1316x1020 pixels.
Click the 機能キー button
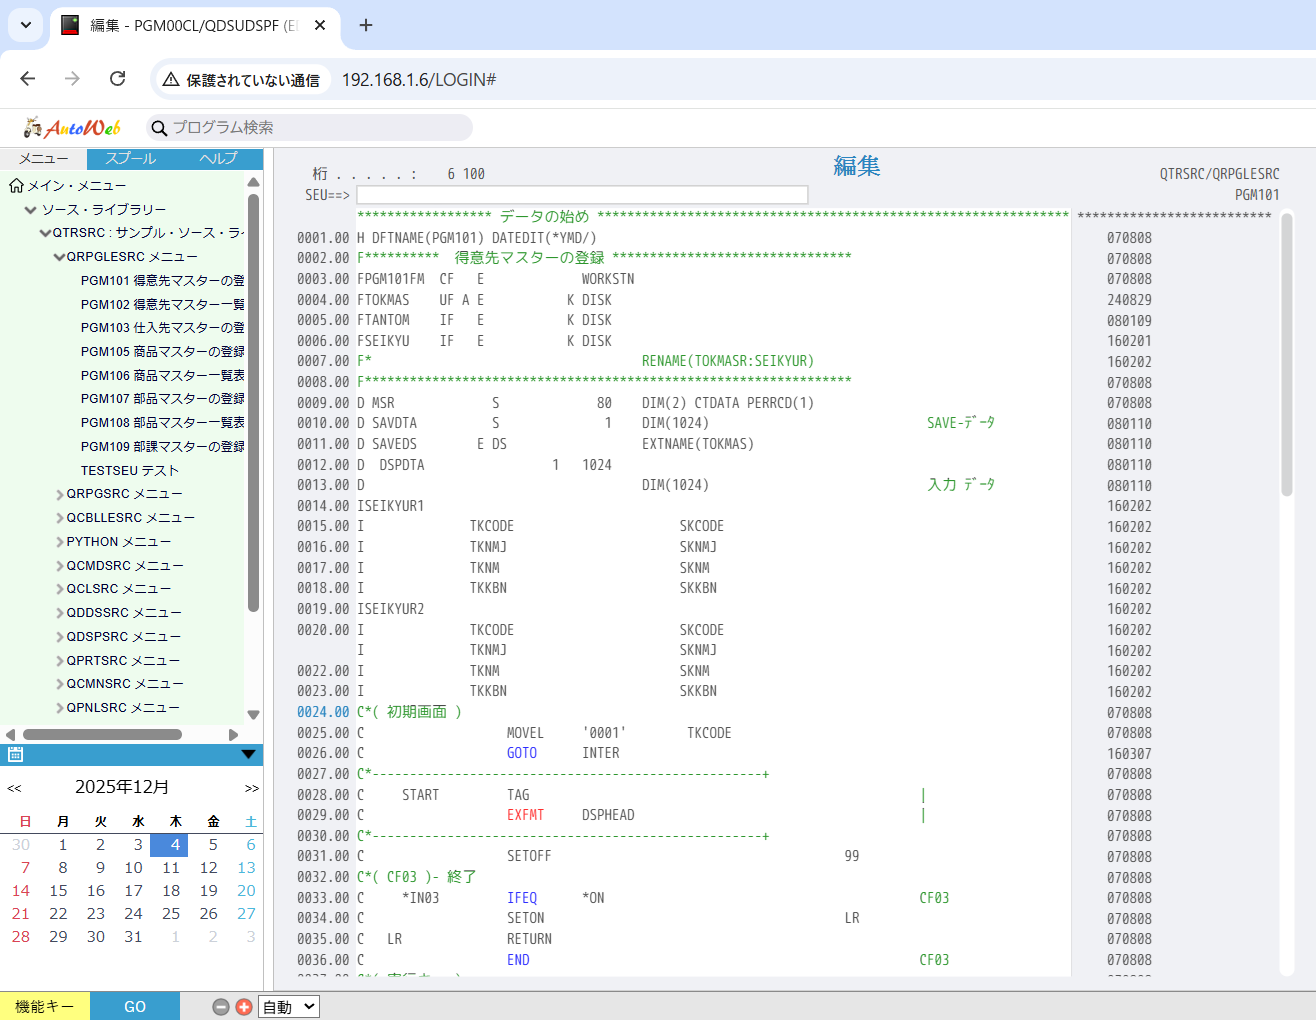pos(45,1007)
